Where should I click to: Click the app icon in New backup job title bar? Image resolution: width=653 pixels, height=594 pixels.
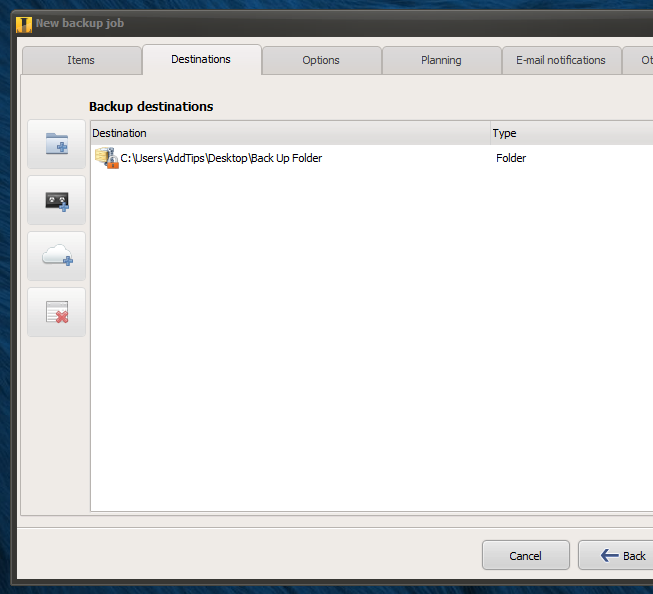click(x=24, y=24)
